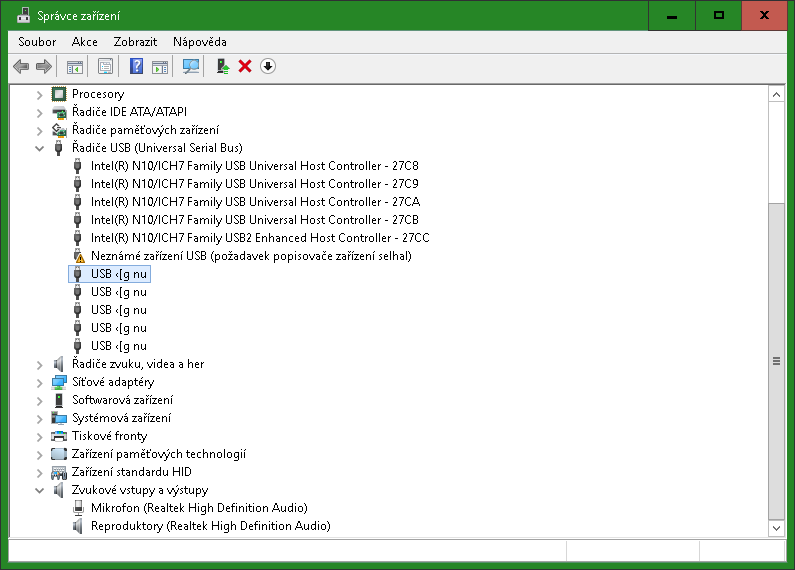Image resolution: width=795 pixels, height=570 pixels.
Task: Select the Zařízení paměťových technologií label
Action: (x=159, y=454)
